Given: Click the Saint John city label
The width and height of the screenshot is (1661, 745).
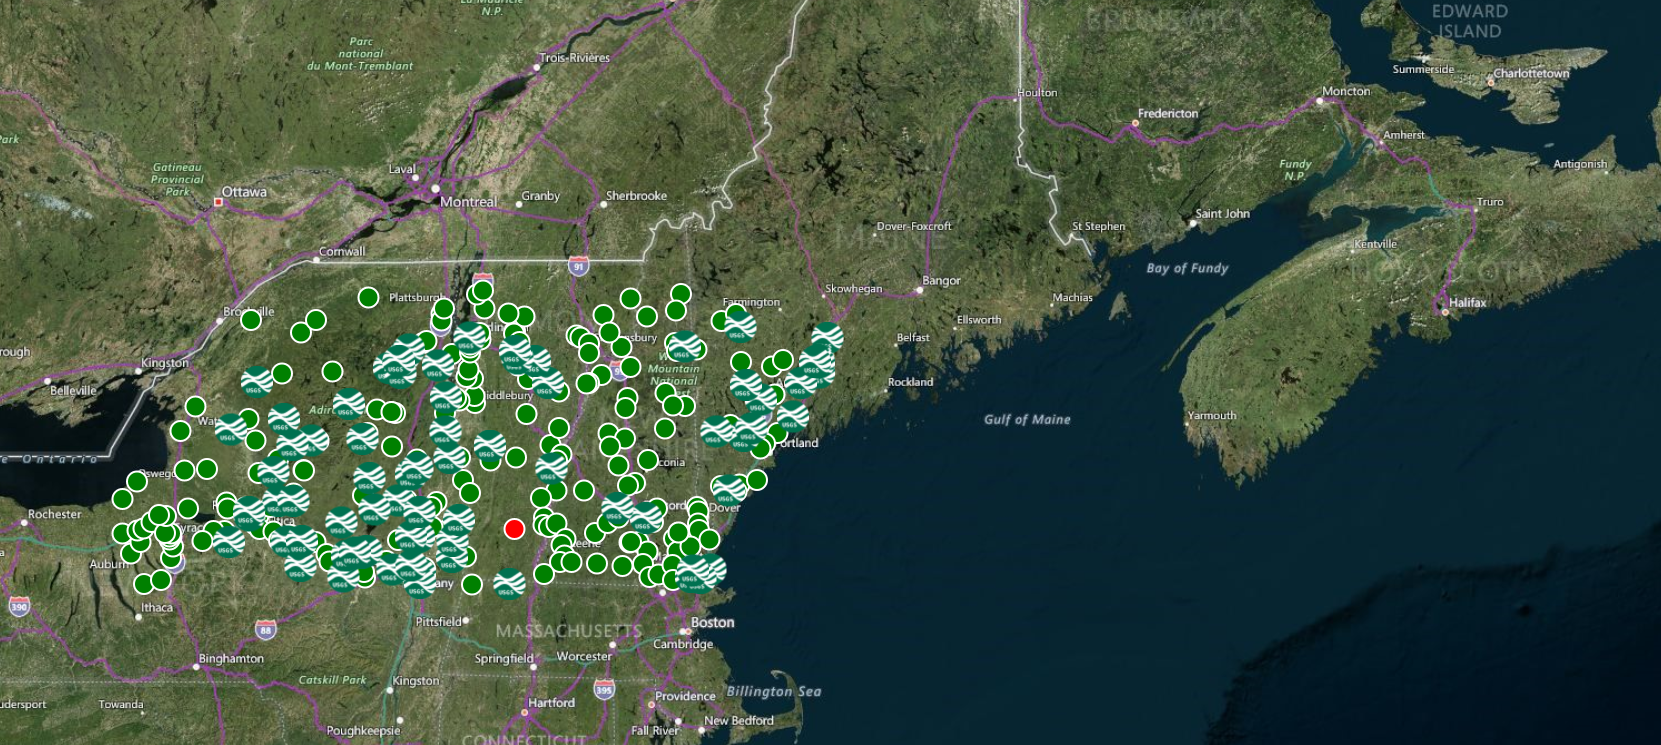Looking at the screenshot, I should click(x=1222, y=213).
